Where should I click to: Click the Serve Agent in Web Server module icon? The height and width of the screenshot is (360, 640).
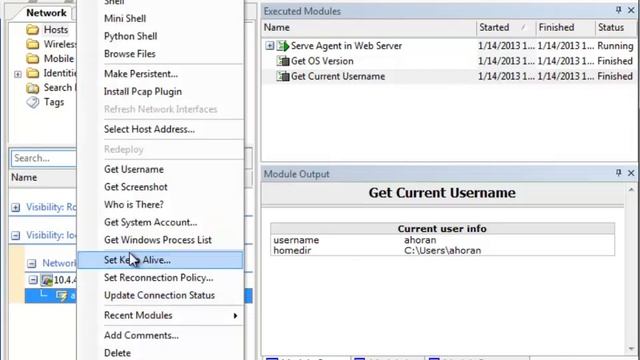[283, 46]
